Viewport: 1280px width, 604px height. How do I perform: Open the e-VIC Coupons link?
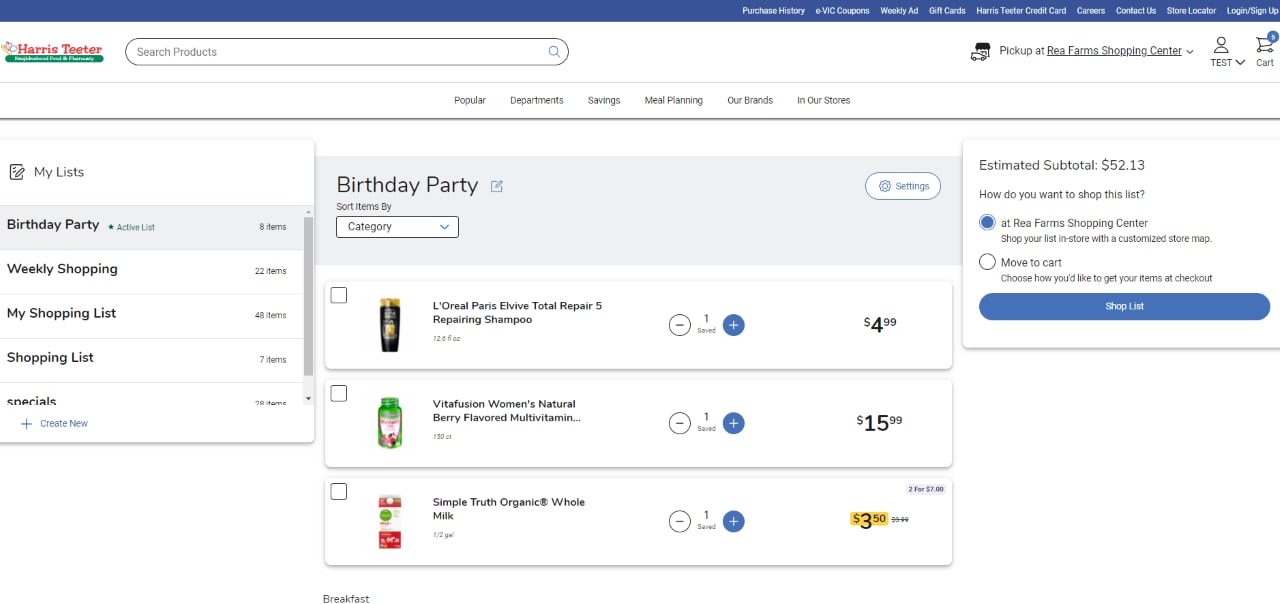842,11
